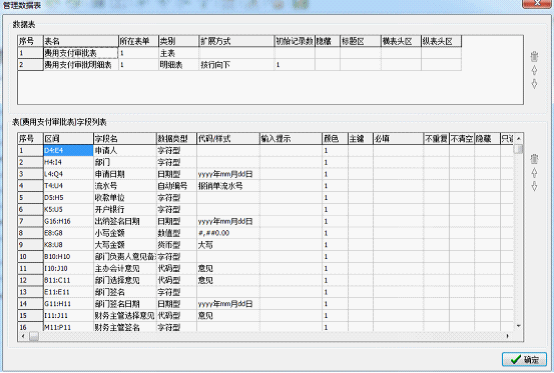Select the D4:E4 range cell
554x373 pixels.
[68, 150]
